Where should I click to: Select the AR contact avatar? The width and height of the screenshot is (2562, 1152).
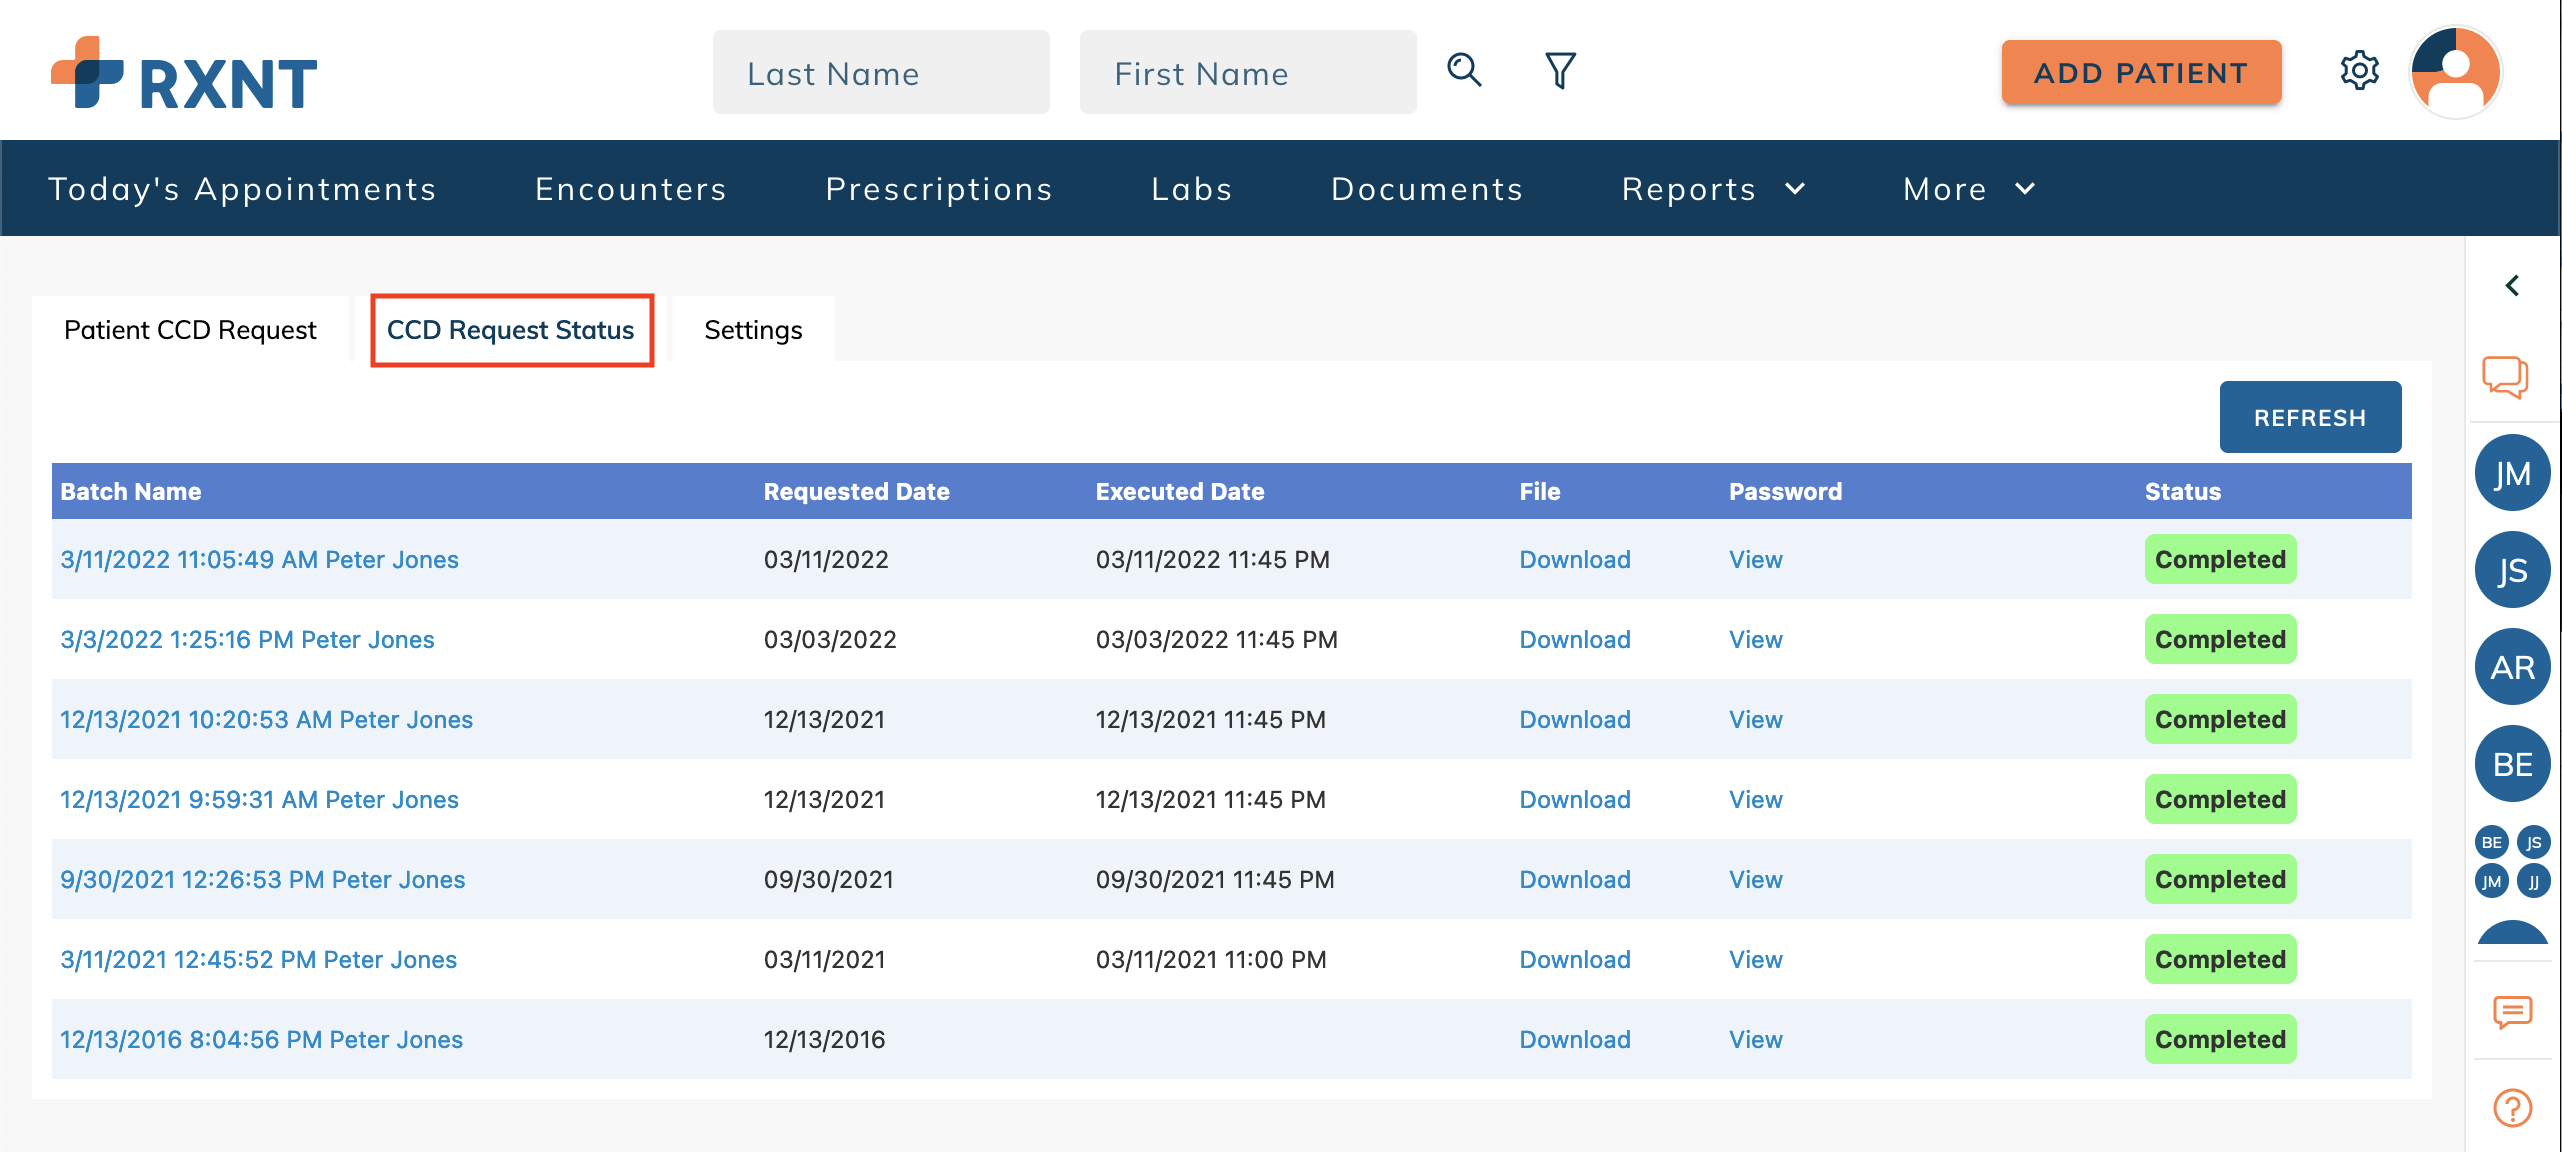(2512, 667)
